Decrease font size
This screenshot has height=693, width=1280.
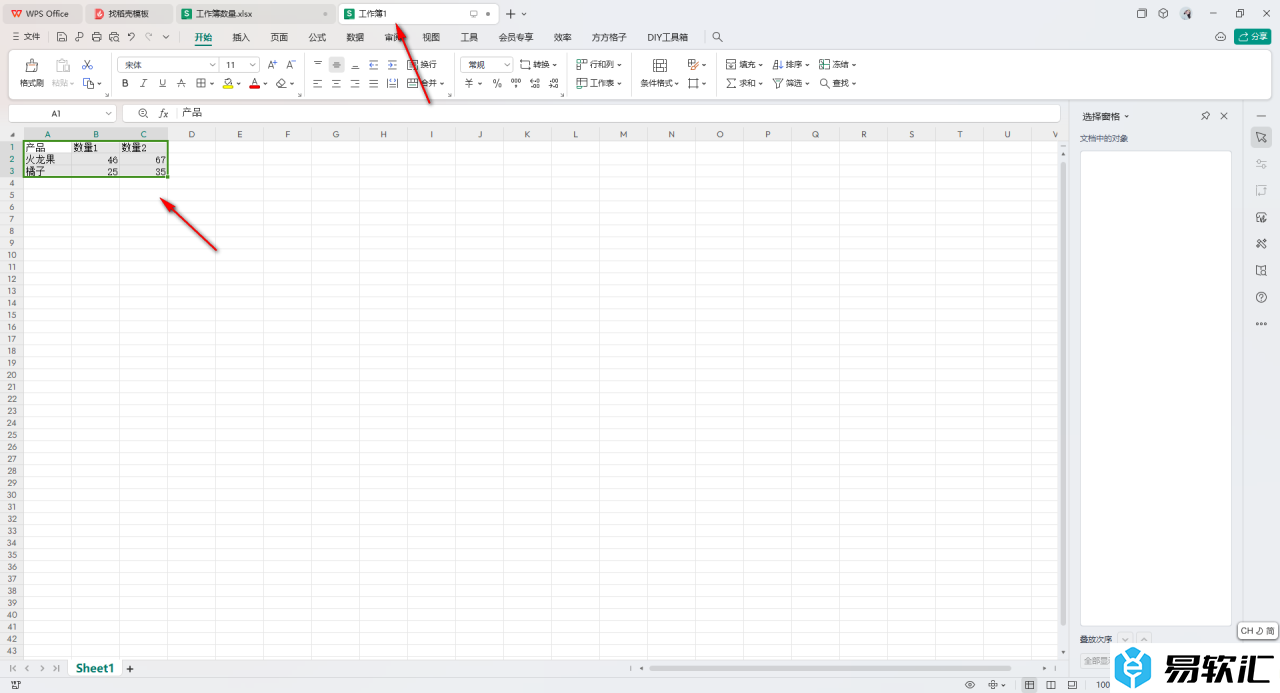click(x=291, y=64)
